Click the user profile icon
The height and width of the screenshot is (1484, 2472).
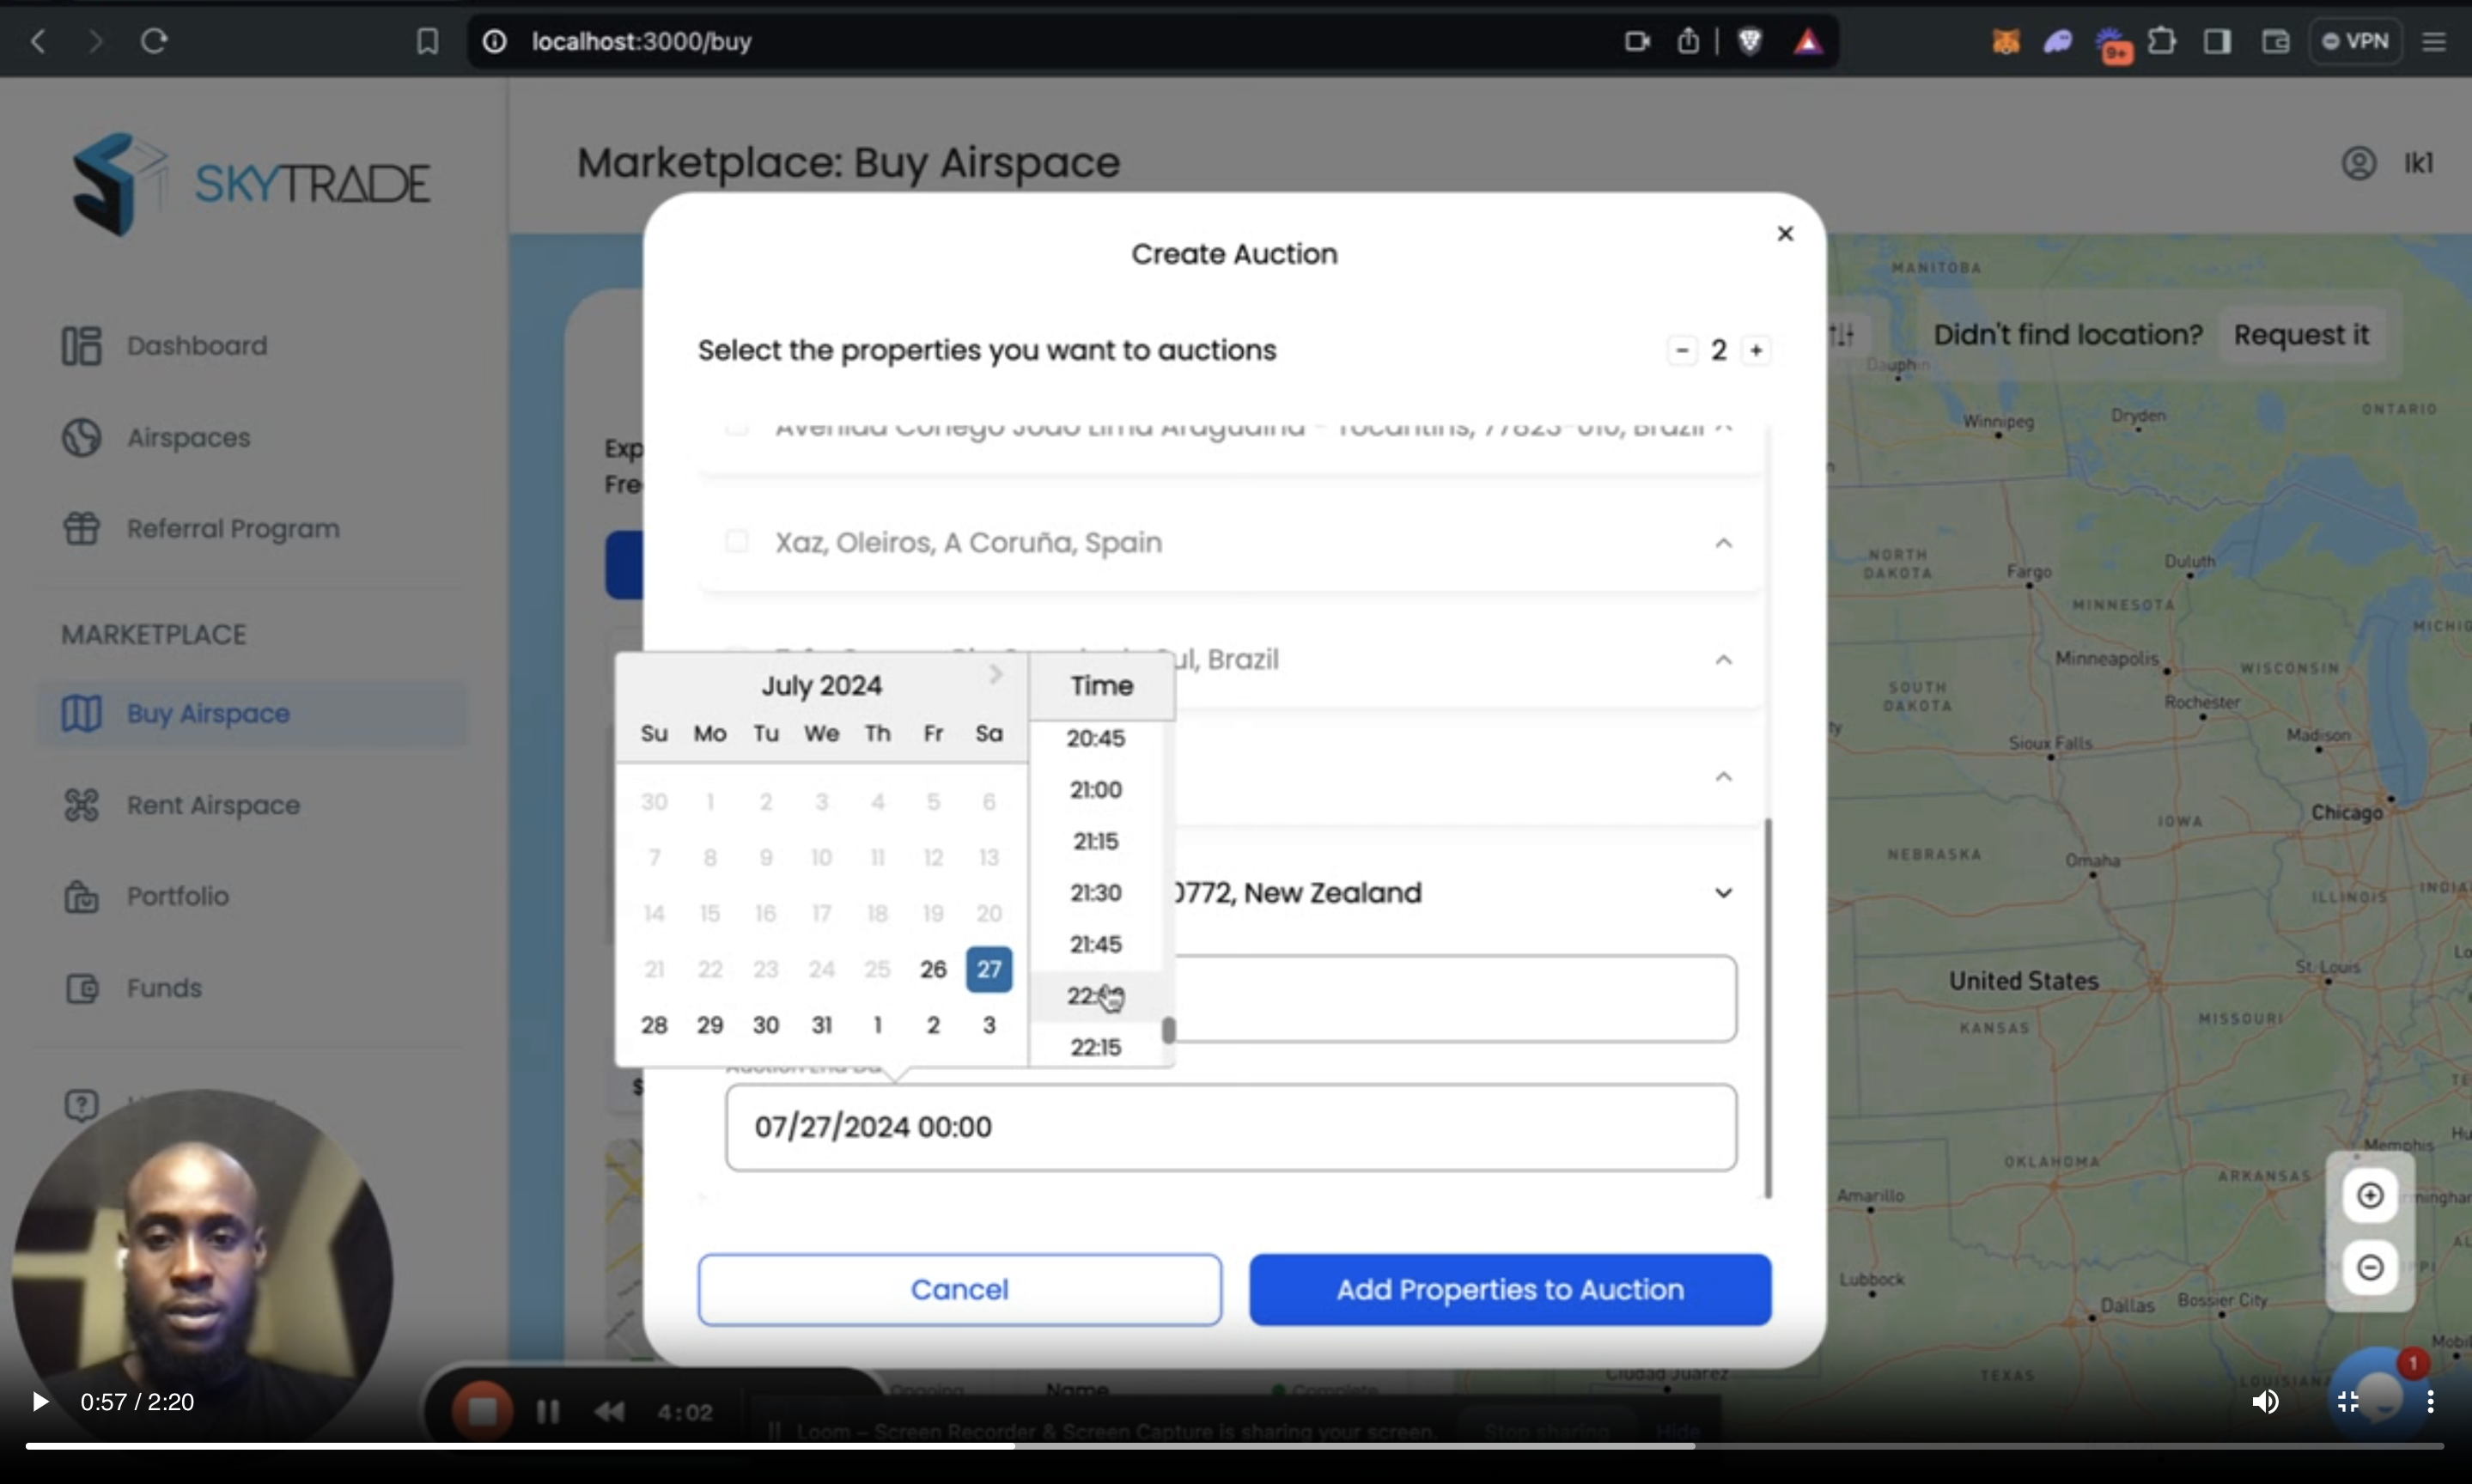(2358, 163)
